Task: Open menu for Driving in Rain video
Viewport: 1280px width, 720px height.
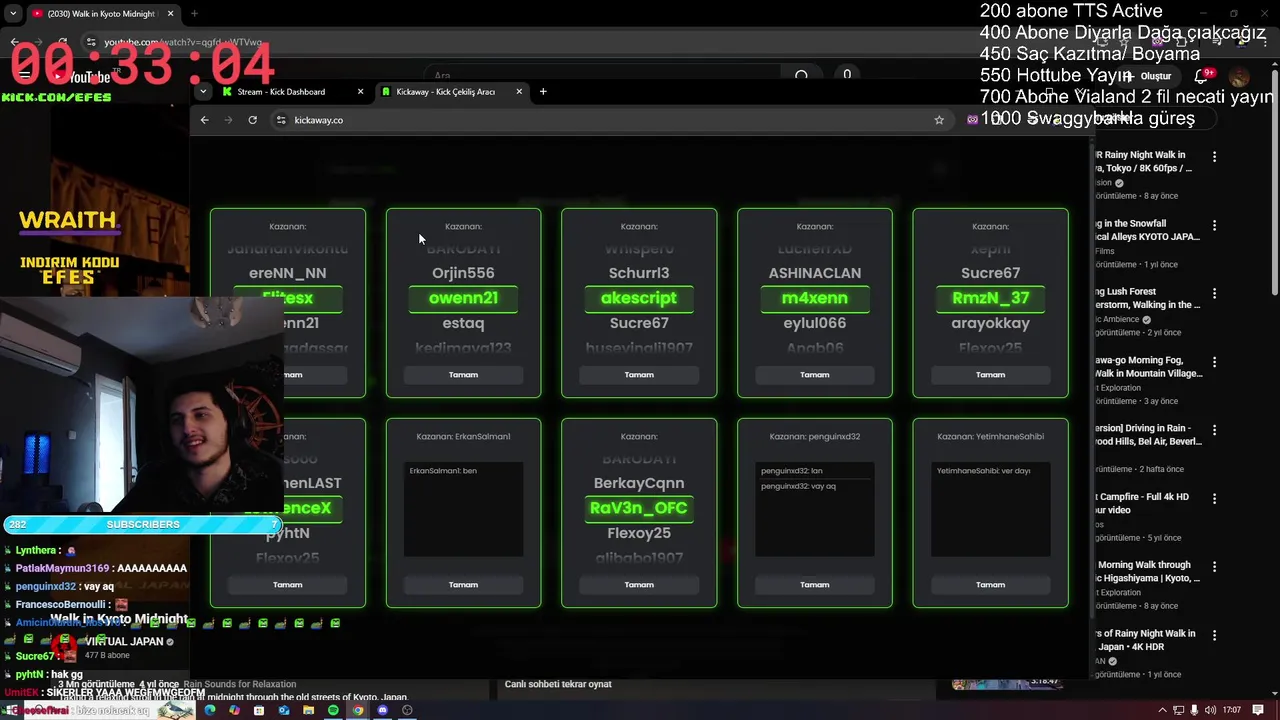Action: [x=1214, y=430]
